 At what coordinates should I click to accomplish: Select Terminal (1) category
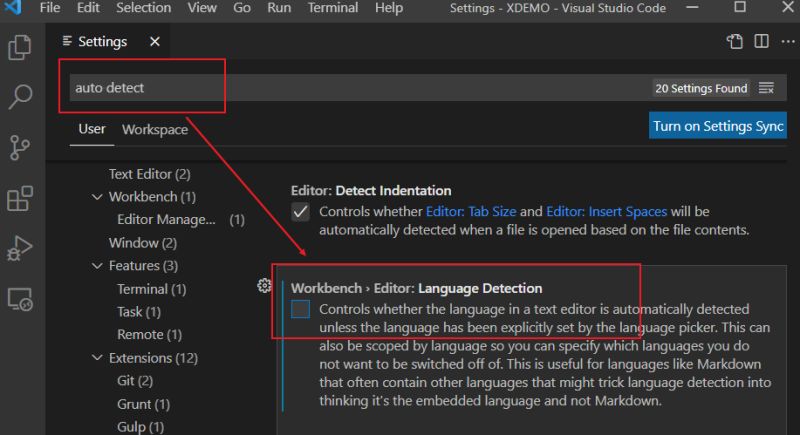(x=152, y=289)
